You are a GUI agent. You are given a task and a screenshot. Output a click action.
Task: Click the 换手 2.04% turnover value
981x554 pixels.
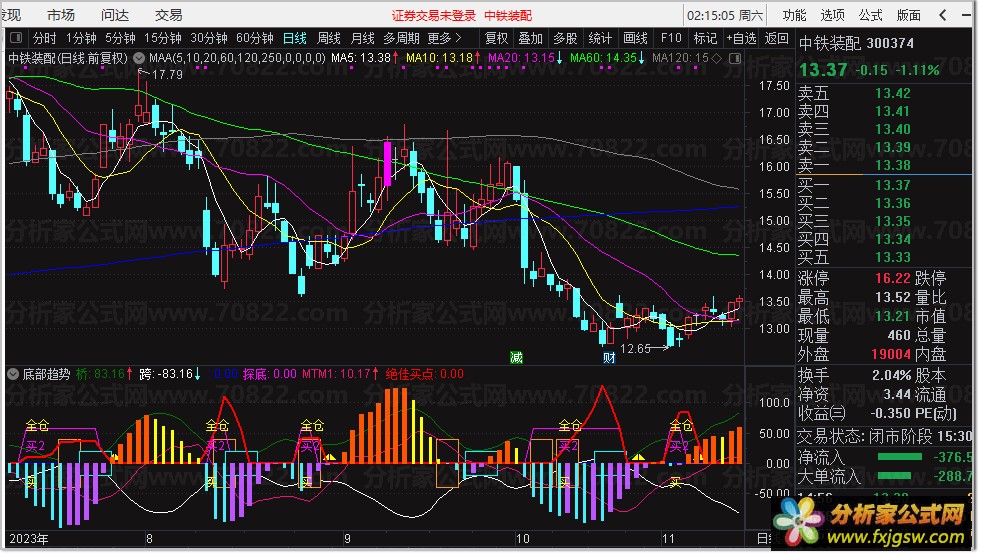(x=892, y=376)
